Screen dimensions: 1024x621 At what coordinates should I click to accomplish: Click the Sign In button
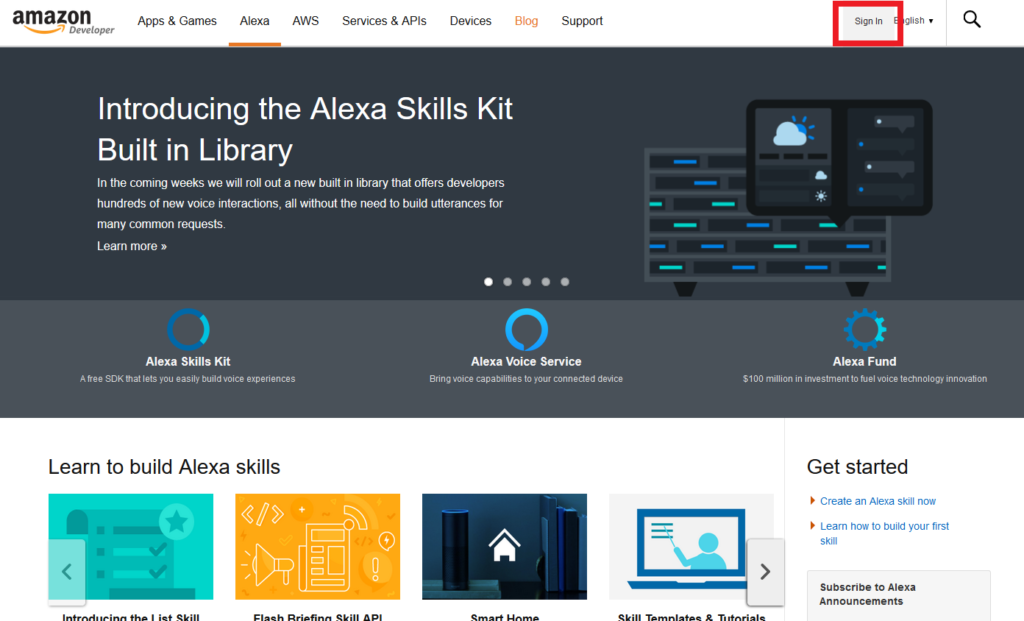pyautogui.click(x=866, y=19)
